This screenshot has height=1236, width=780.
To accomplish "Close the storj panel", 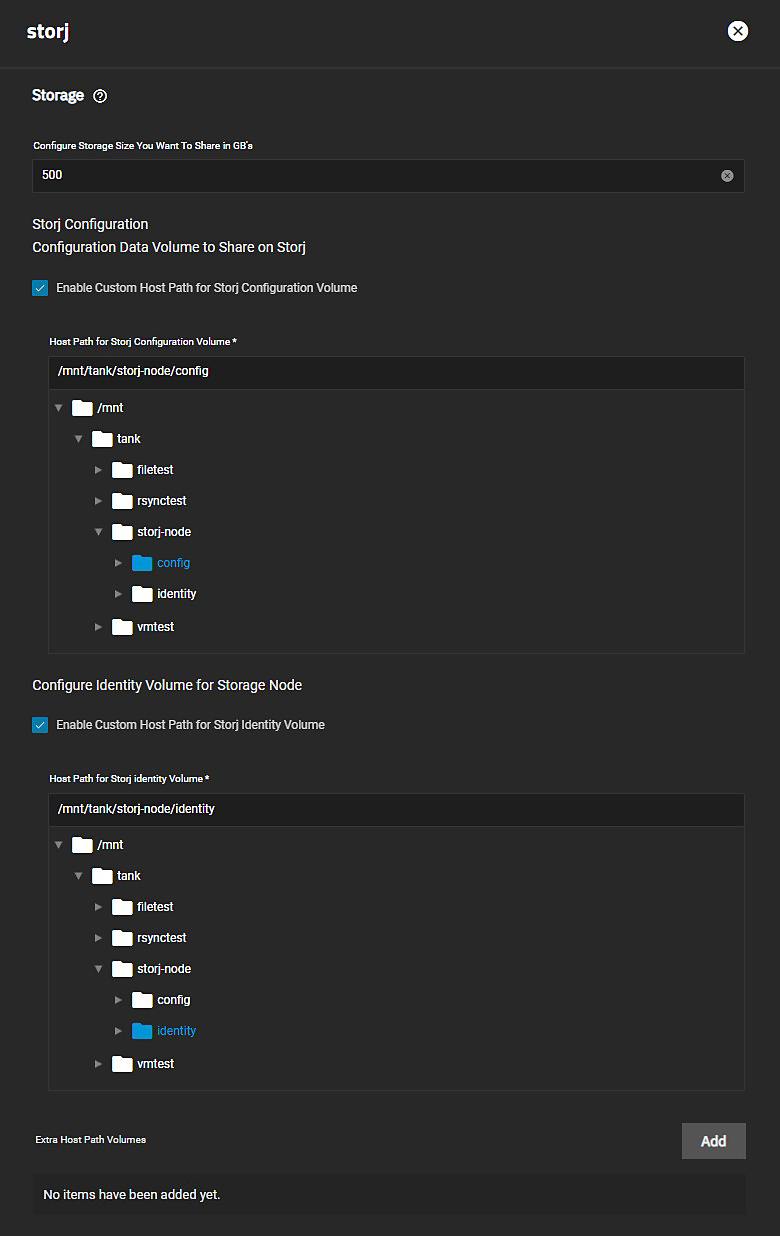I will tap(738, 31).
